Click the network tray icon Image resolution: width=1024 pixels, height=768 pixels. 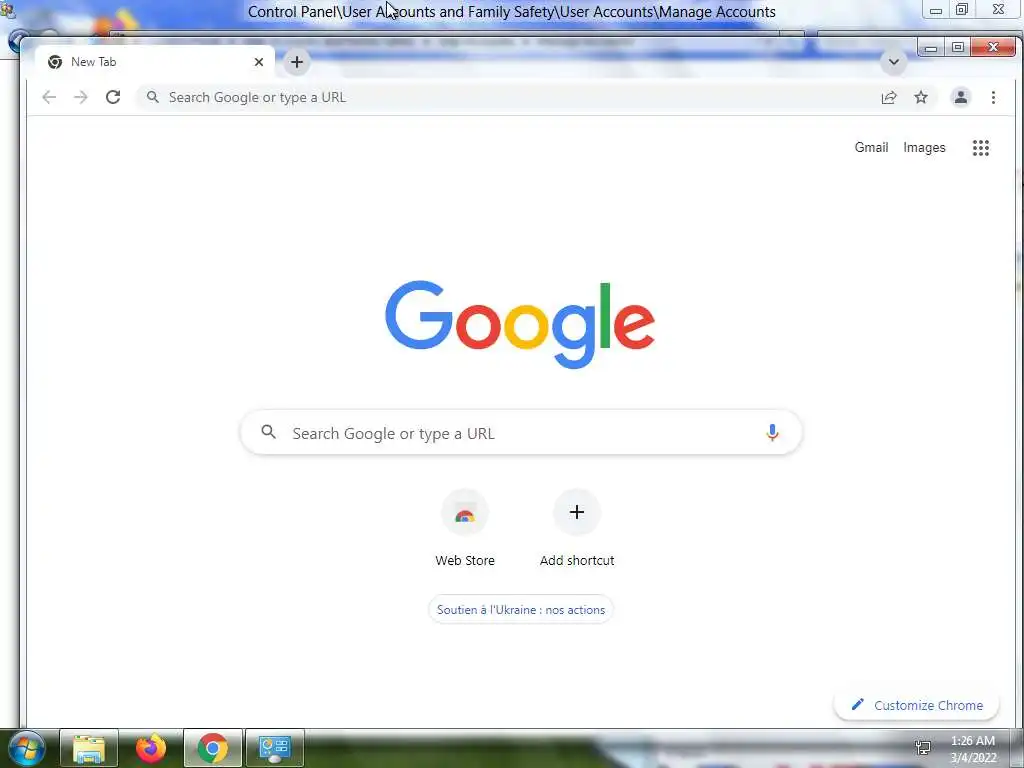(923, 748)
